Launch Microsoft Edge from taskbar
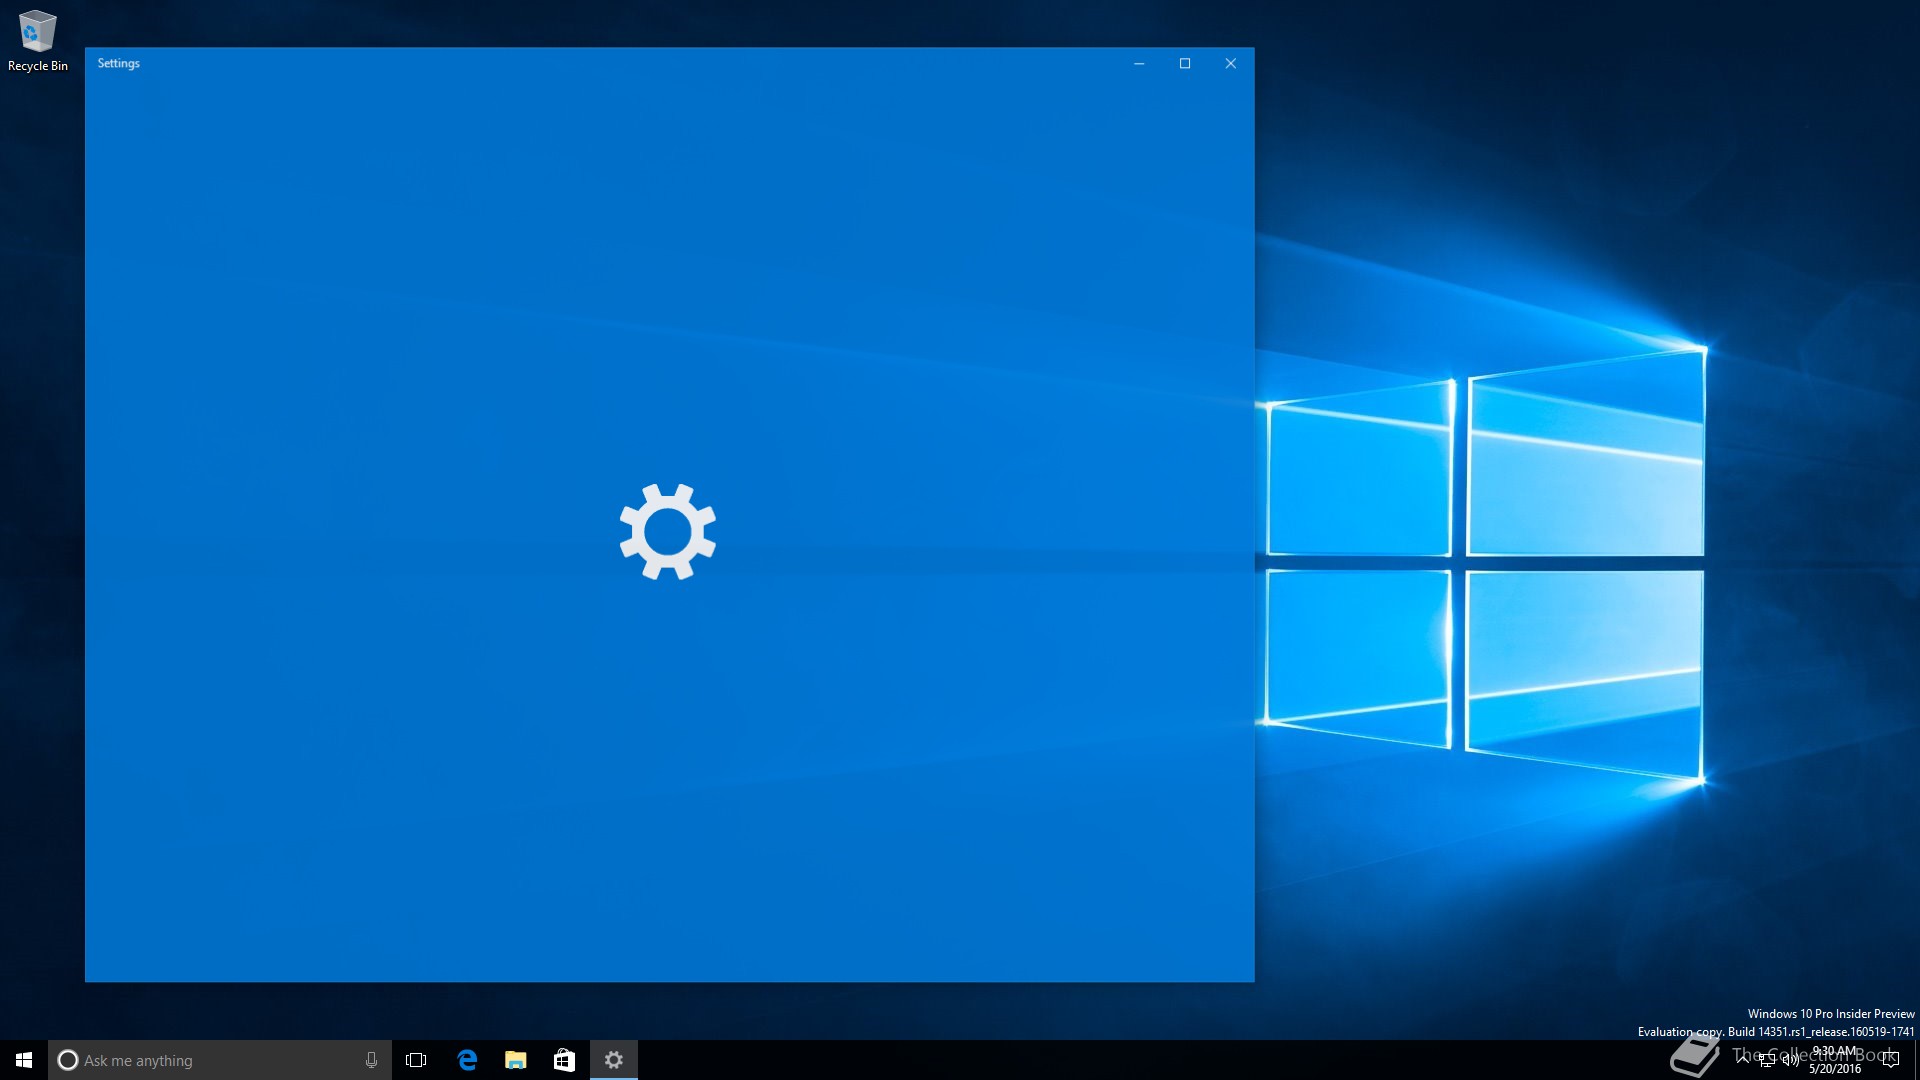The image size is (1920, 1080). pos(467,1060)
